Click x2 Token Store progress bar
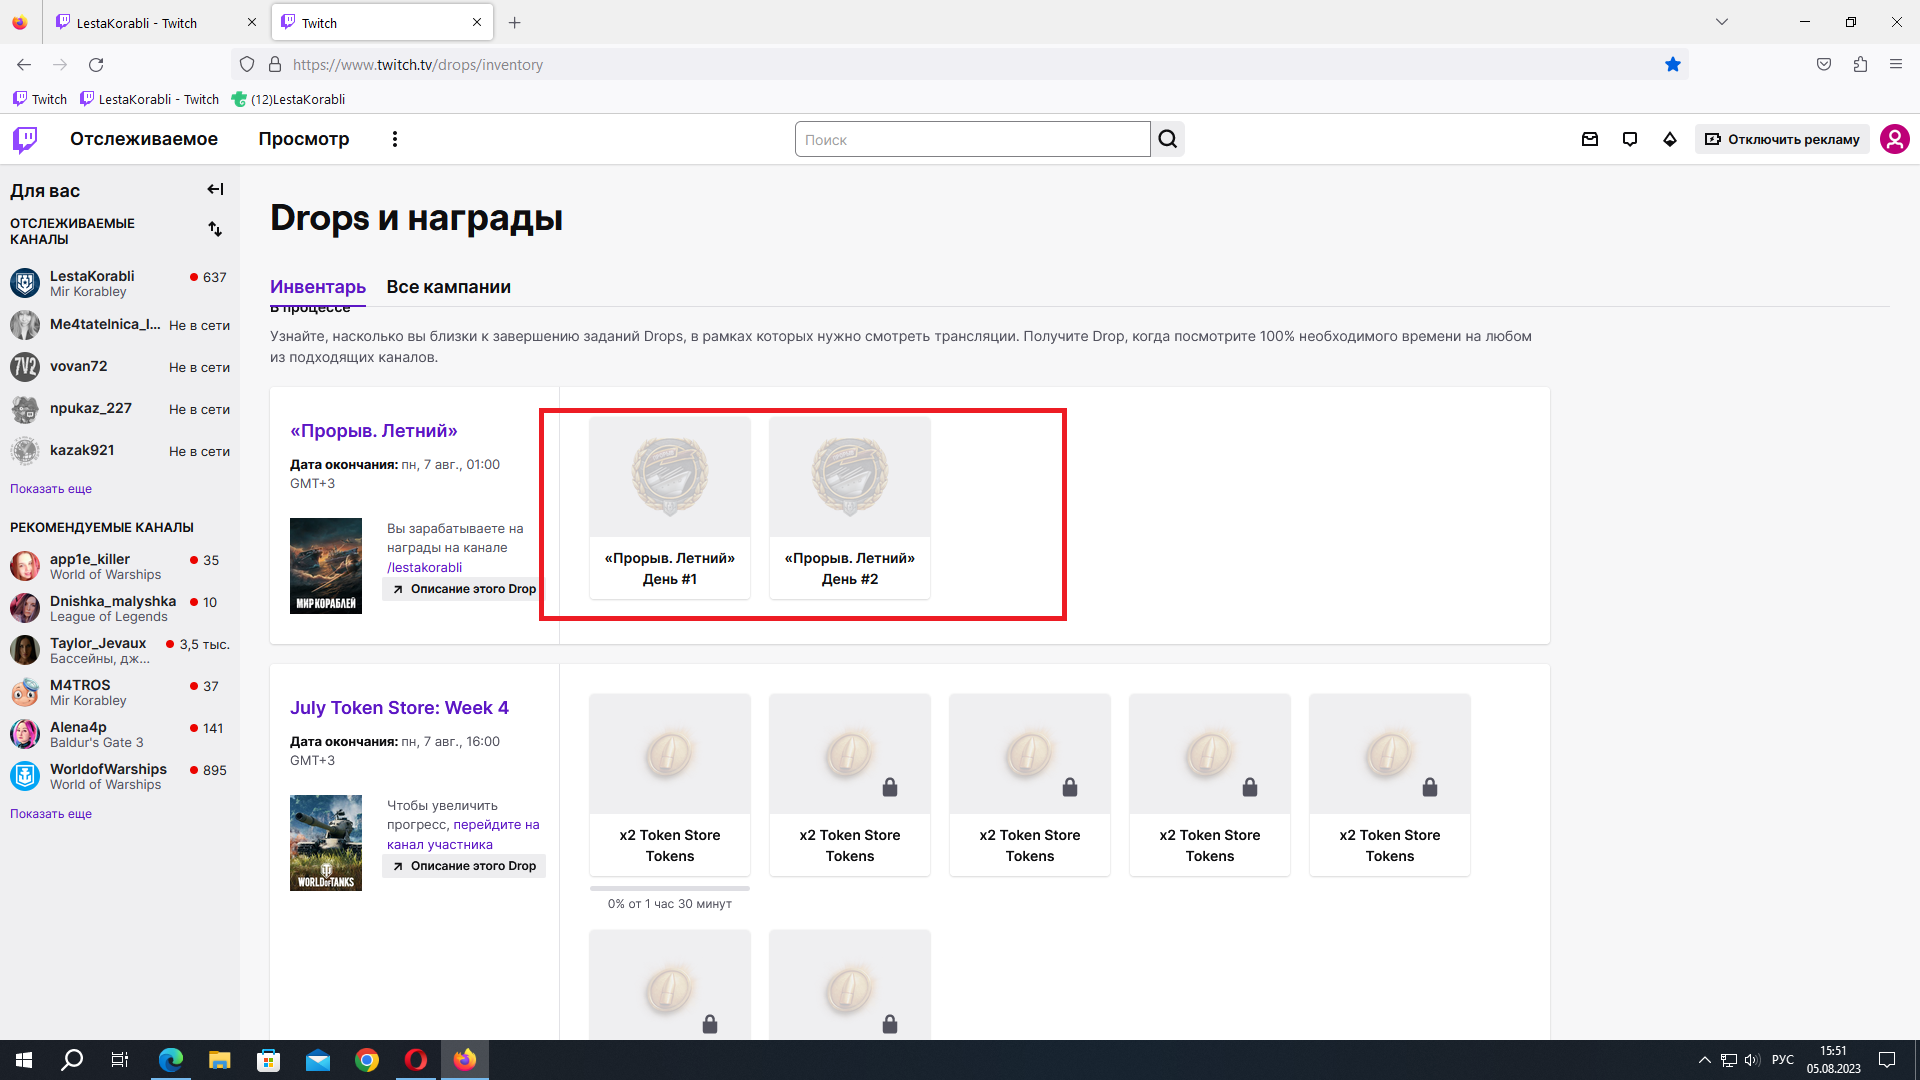 click(x=670, y=888)
